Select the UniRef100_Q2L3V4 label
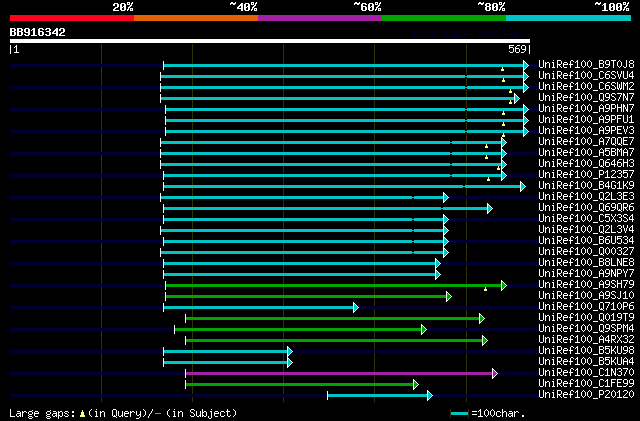The height and width of the screenshot is (421, 640). click(x=586, y=229)
